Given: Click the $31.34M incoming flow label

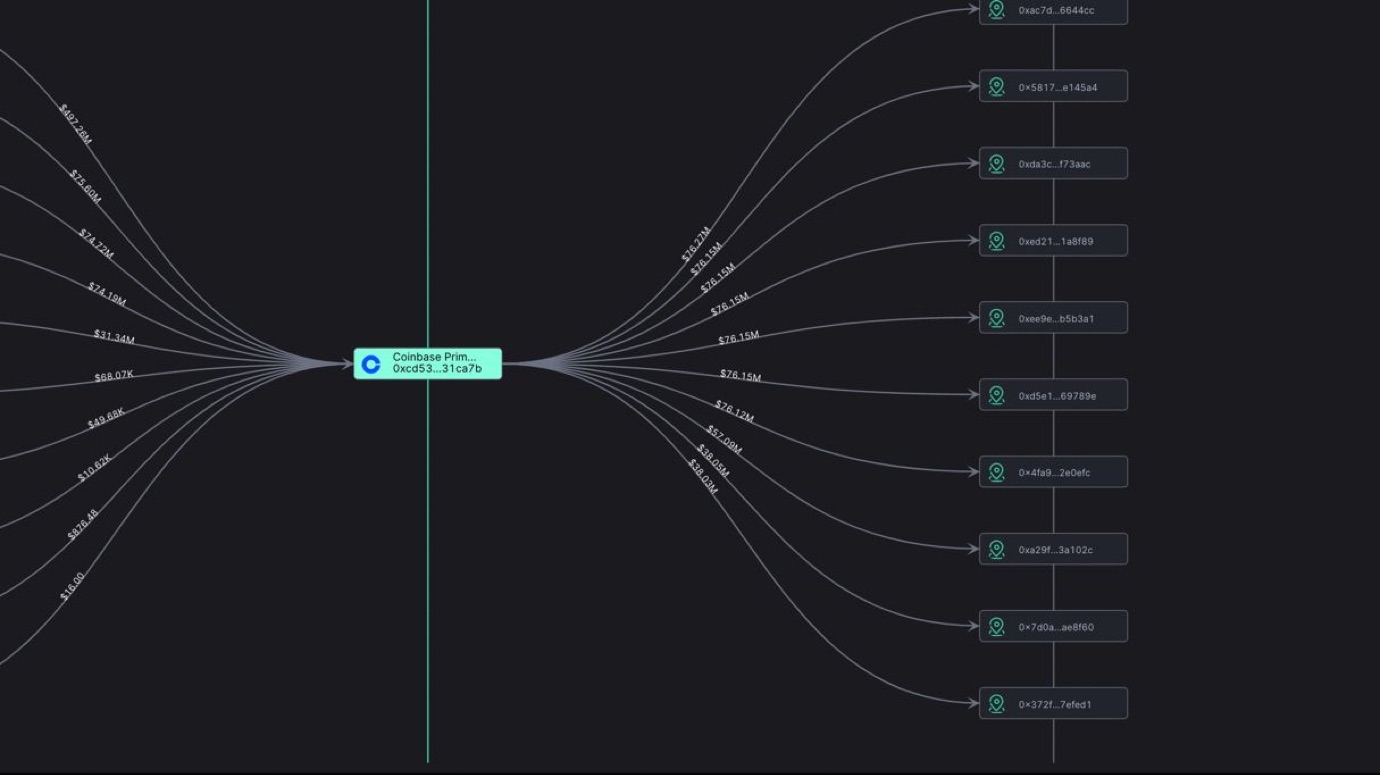Looking at the screenshot, I should (x=114, y=337).
